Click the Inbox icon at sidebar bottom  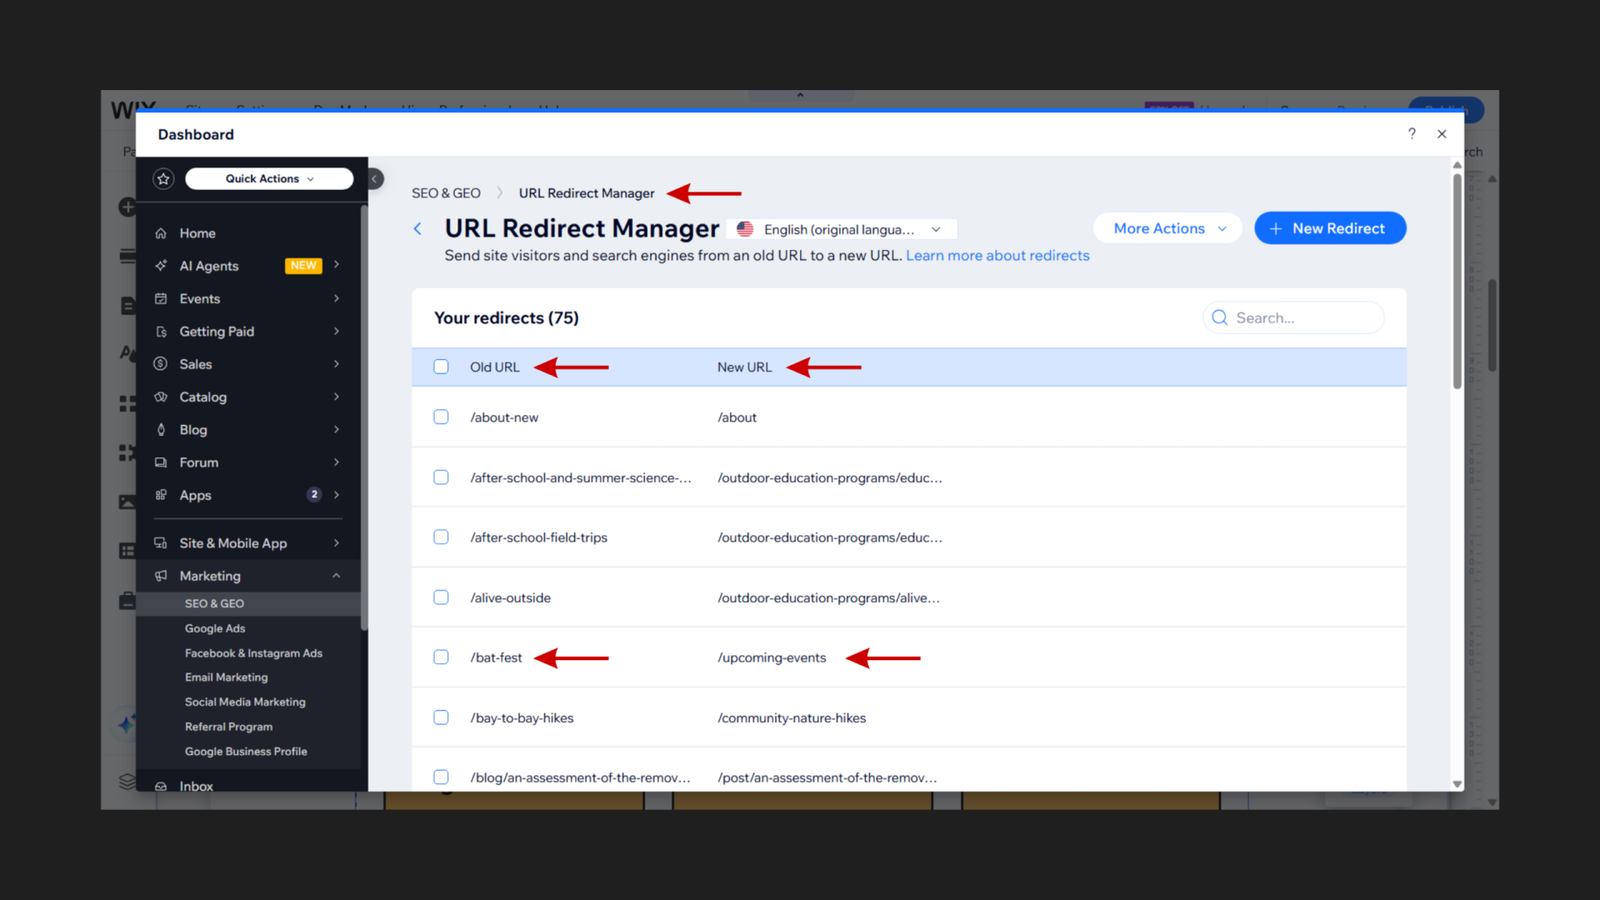[x=162, y=786]
